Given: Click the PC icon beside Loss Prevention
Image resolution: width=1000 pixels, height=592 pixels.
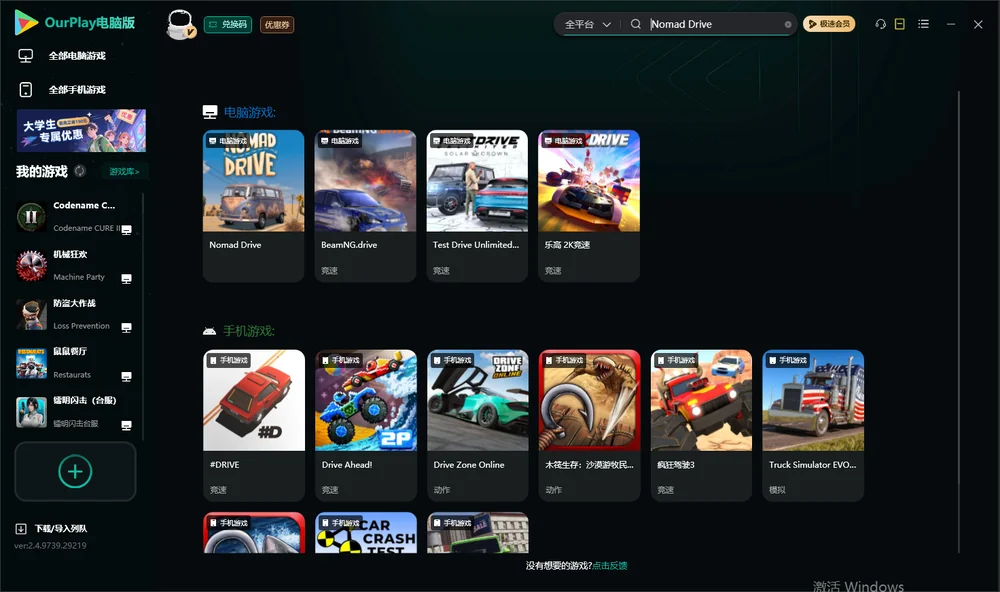Looking at the screenshot, I should [126, 328].
